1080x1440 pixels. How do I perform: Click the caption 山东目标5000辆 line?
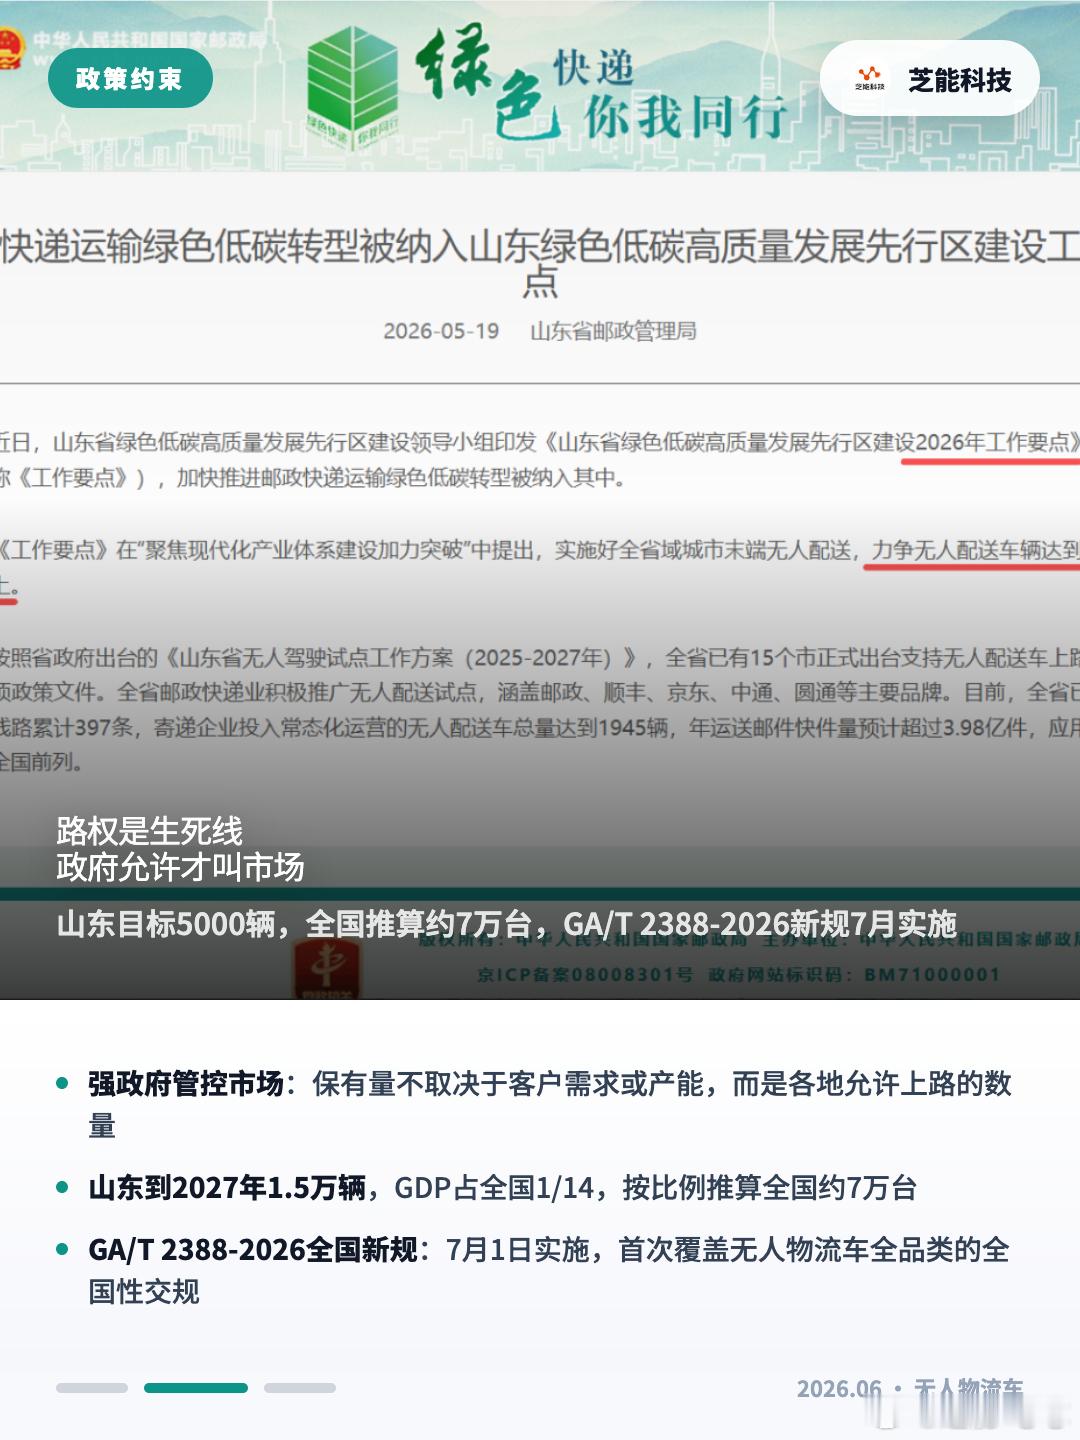coord(507,923)
